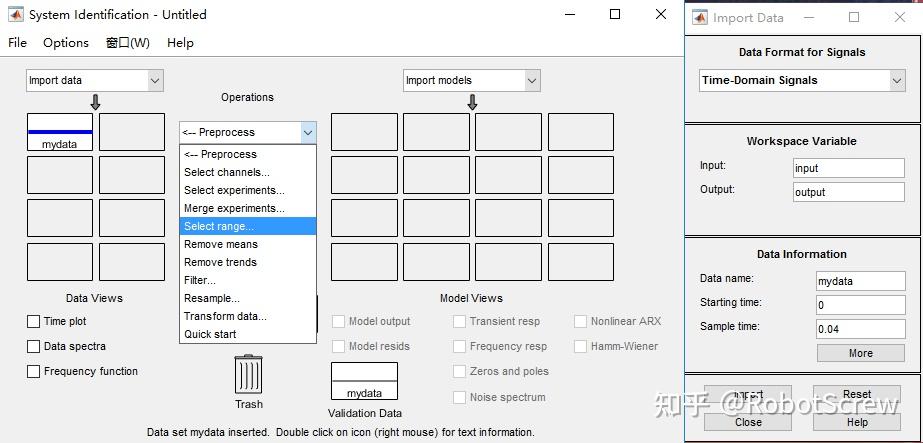
Task: Maximize the System Identification window
Action: point(615,14)
